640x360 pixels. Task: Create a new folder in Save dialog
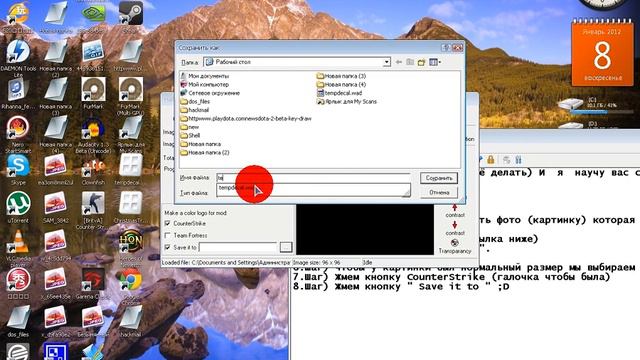click(421, 62)
